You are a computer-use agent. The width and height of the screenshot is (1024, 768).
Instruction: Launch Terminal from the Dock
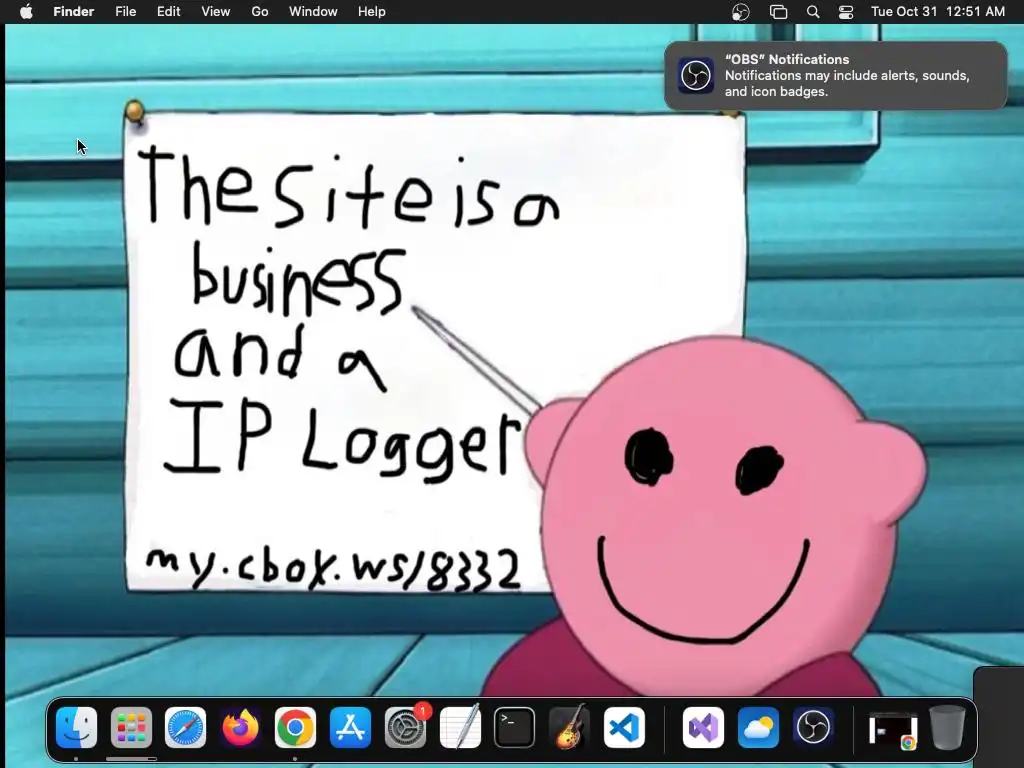(x=514, y=728)
